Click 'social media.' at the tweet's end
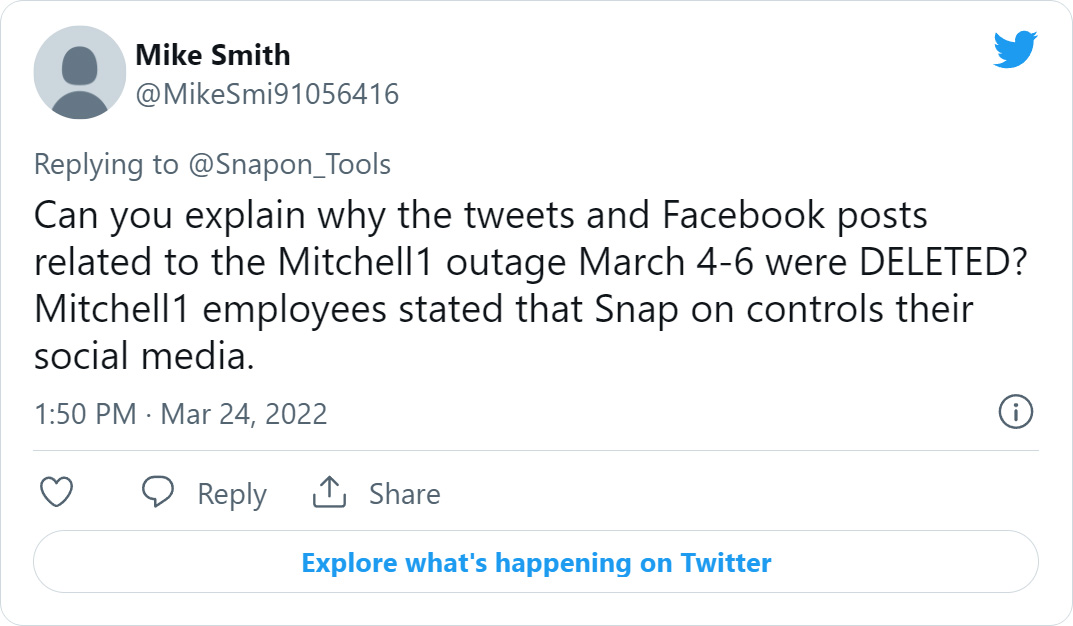 pyautogui.click(x=144, y=356)
